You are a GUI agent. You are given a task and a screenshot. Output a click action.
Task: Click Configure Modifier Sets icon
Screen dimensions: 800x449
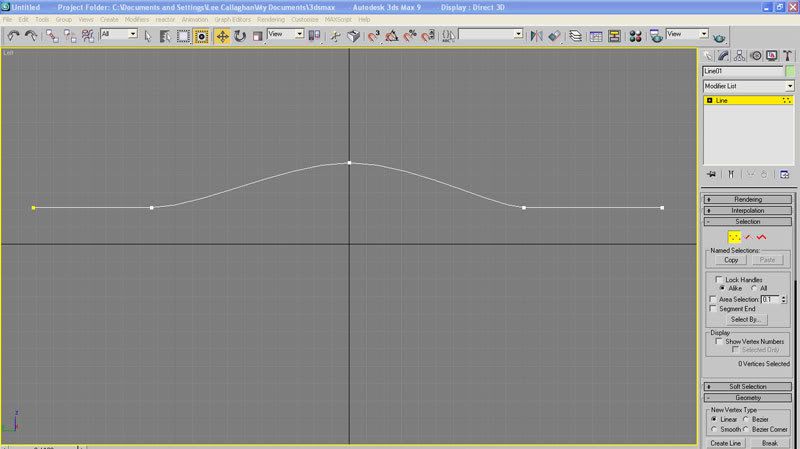(x=785, y=174)
